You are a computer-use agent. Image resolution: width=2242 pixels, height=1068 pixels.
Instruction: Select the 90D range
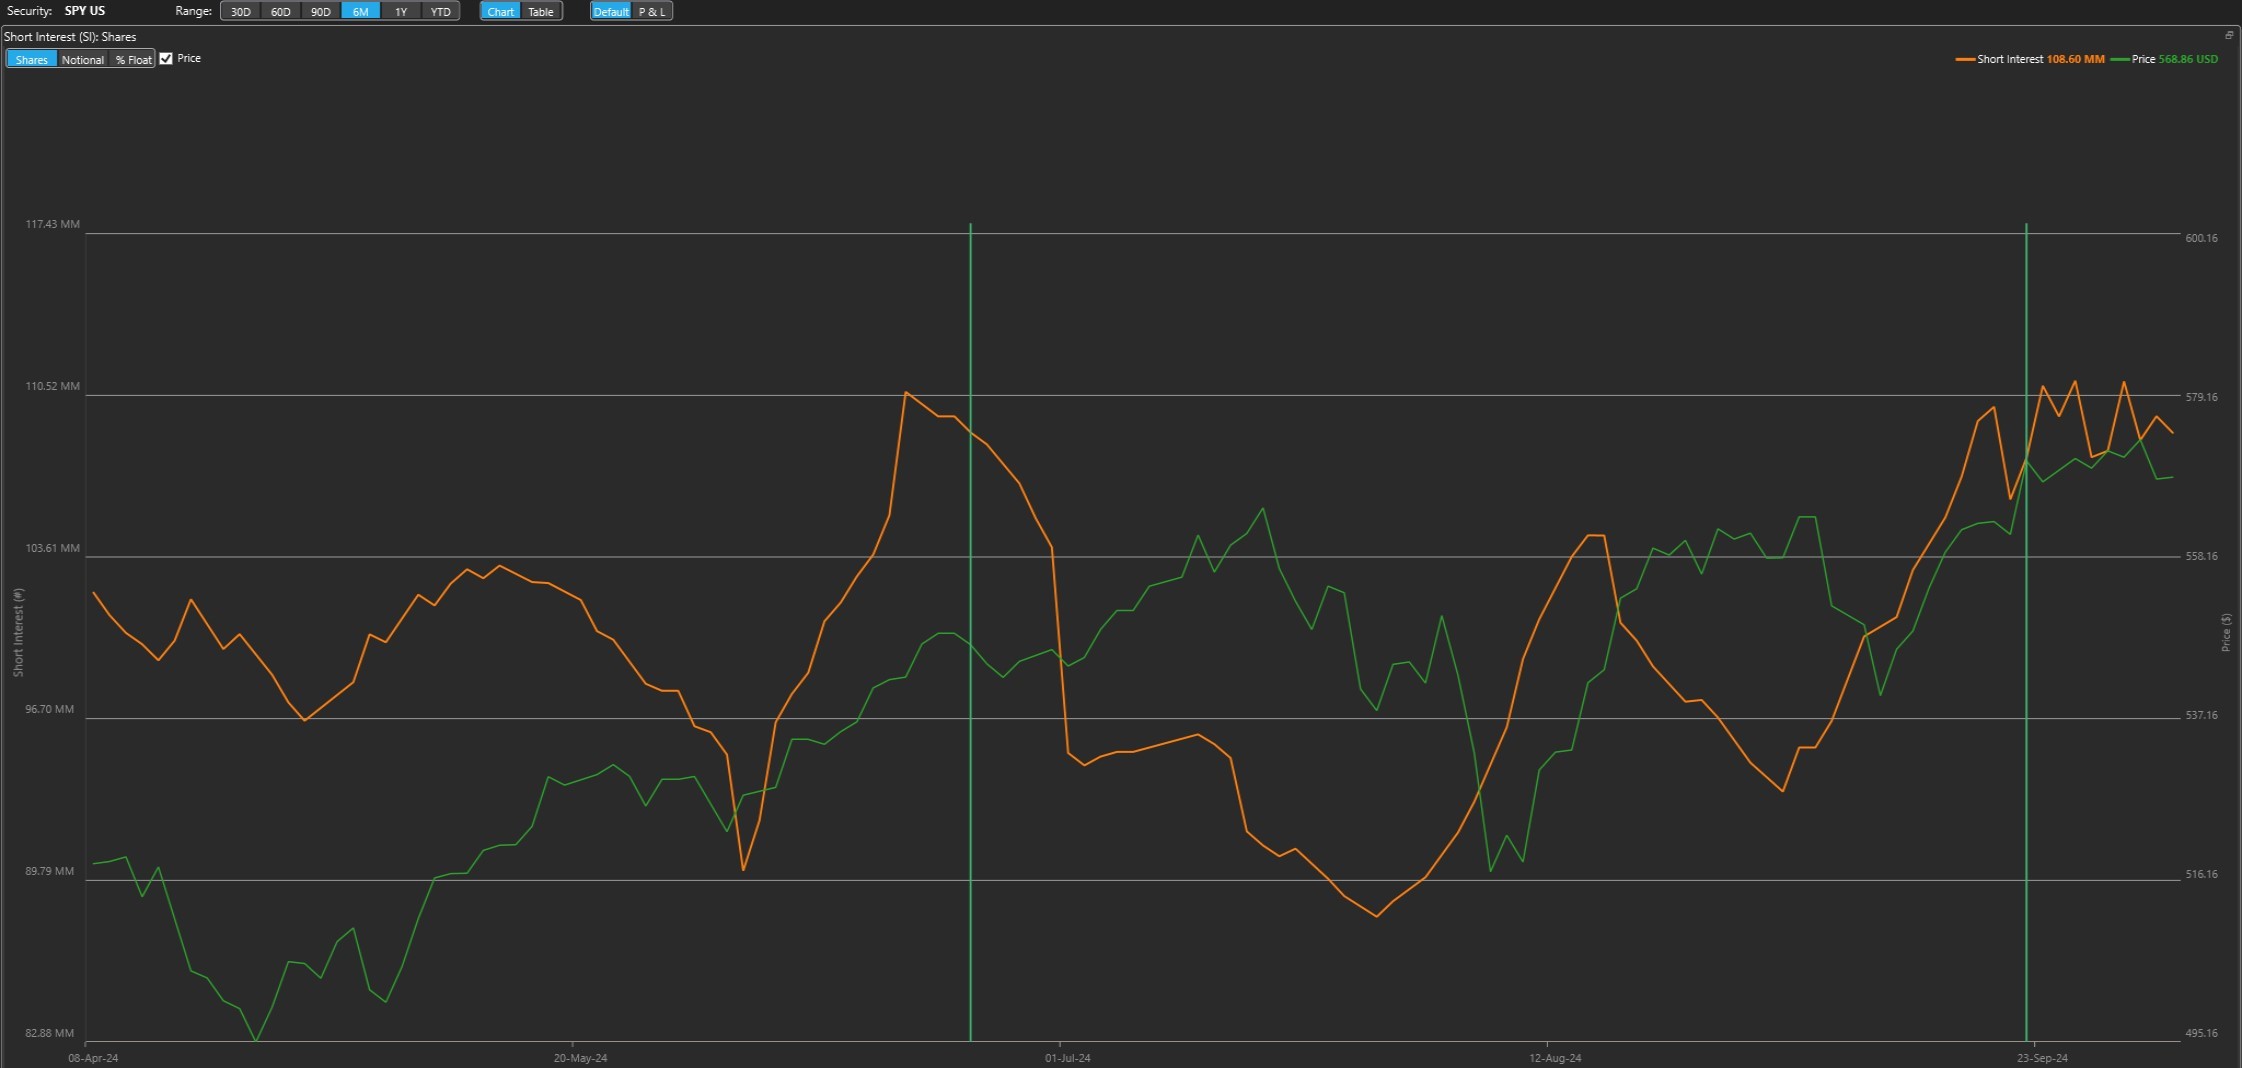(x=321, y=12)
